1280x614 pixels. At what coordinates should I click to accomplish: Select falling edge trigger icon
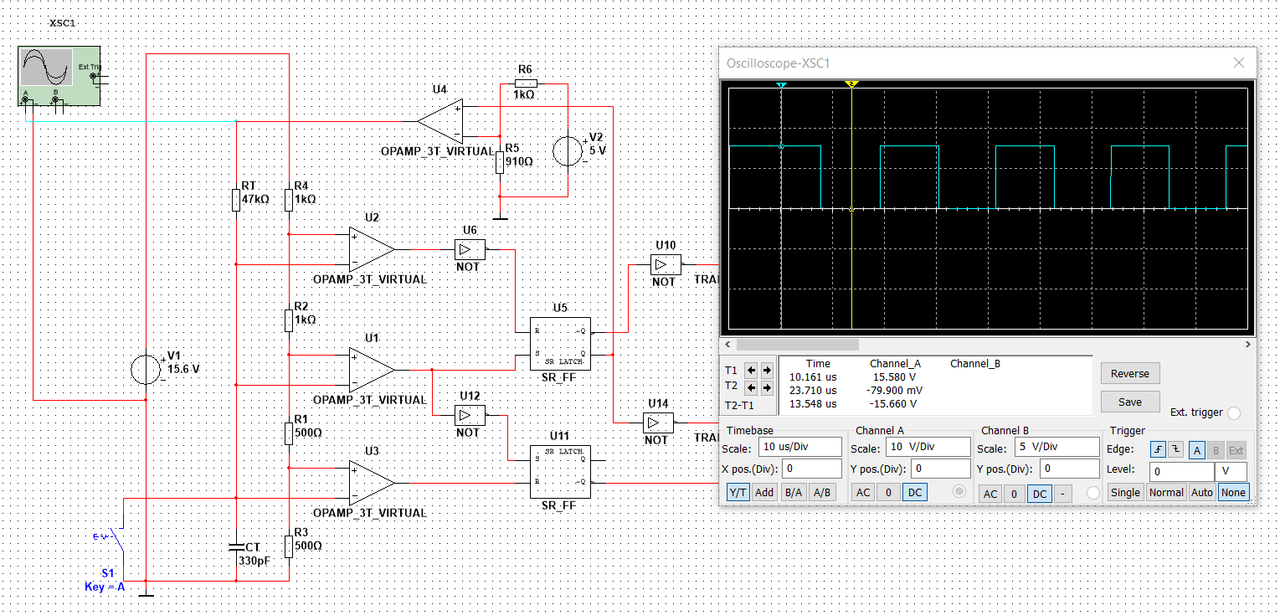1175,450
